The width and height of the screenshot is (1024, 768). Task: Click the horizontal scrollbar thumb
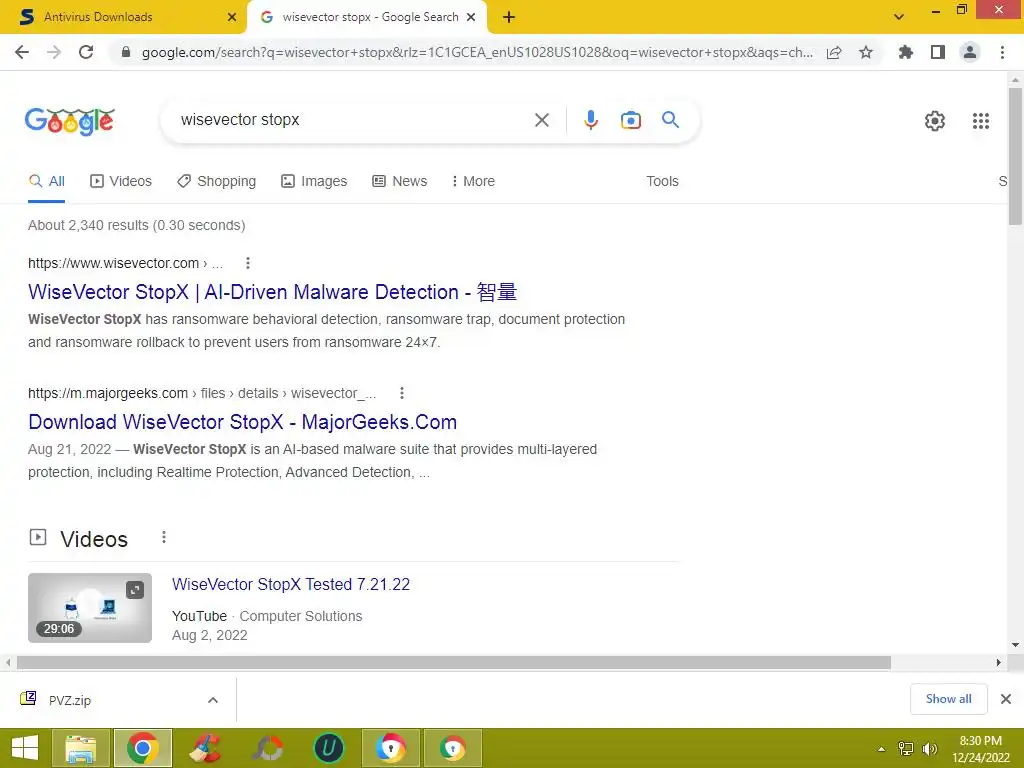click(454, 663)
